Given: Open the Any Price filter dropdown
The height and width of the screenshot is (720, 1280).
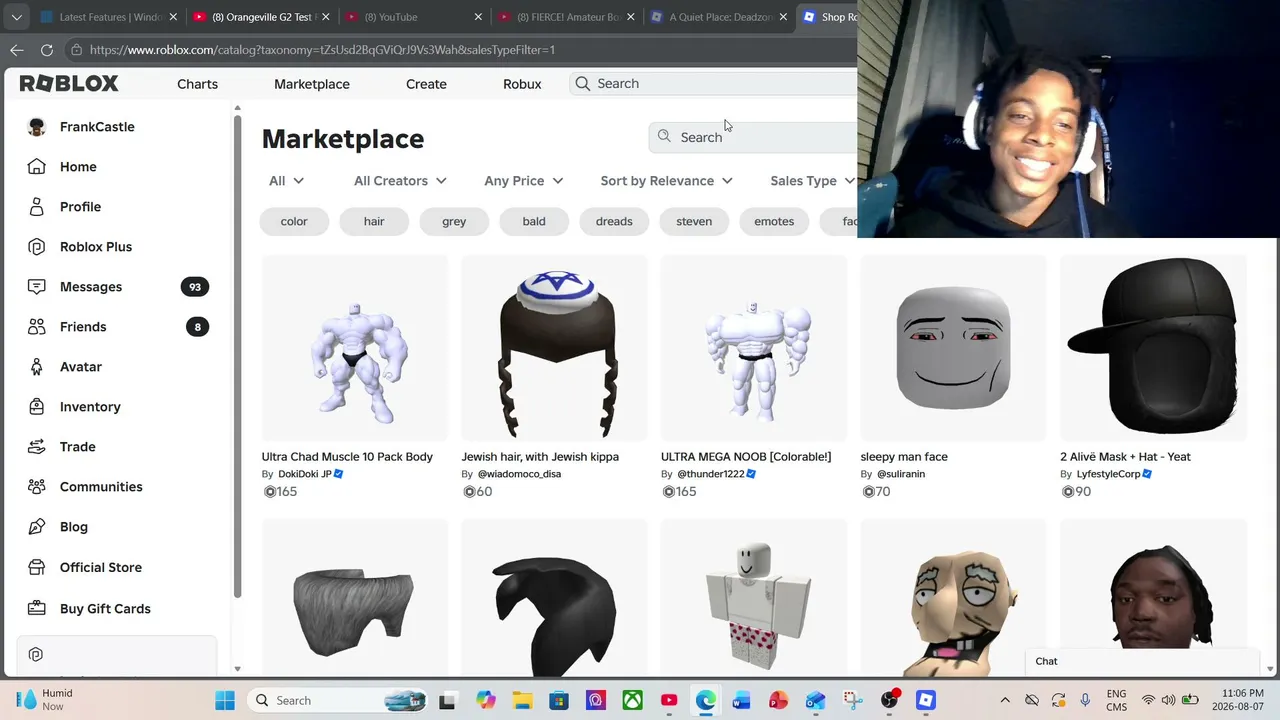Looking at the screenshot, I should point(523,181).
